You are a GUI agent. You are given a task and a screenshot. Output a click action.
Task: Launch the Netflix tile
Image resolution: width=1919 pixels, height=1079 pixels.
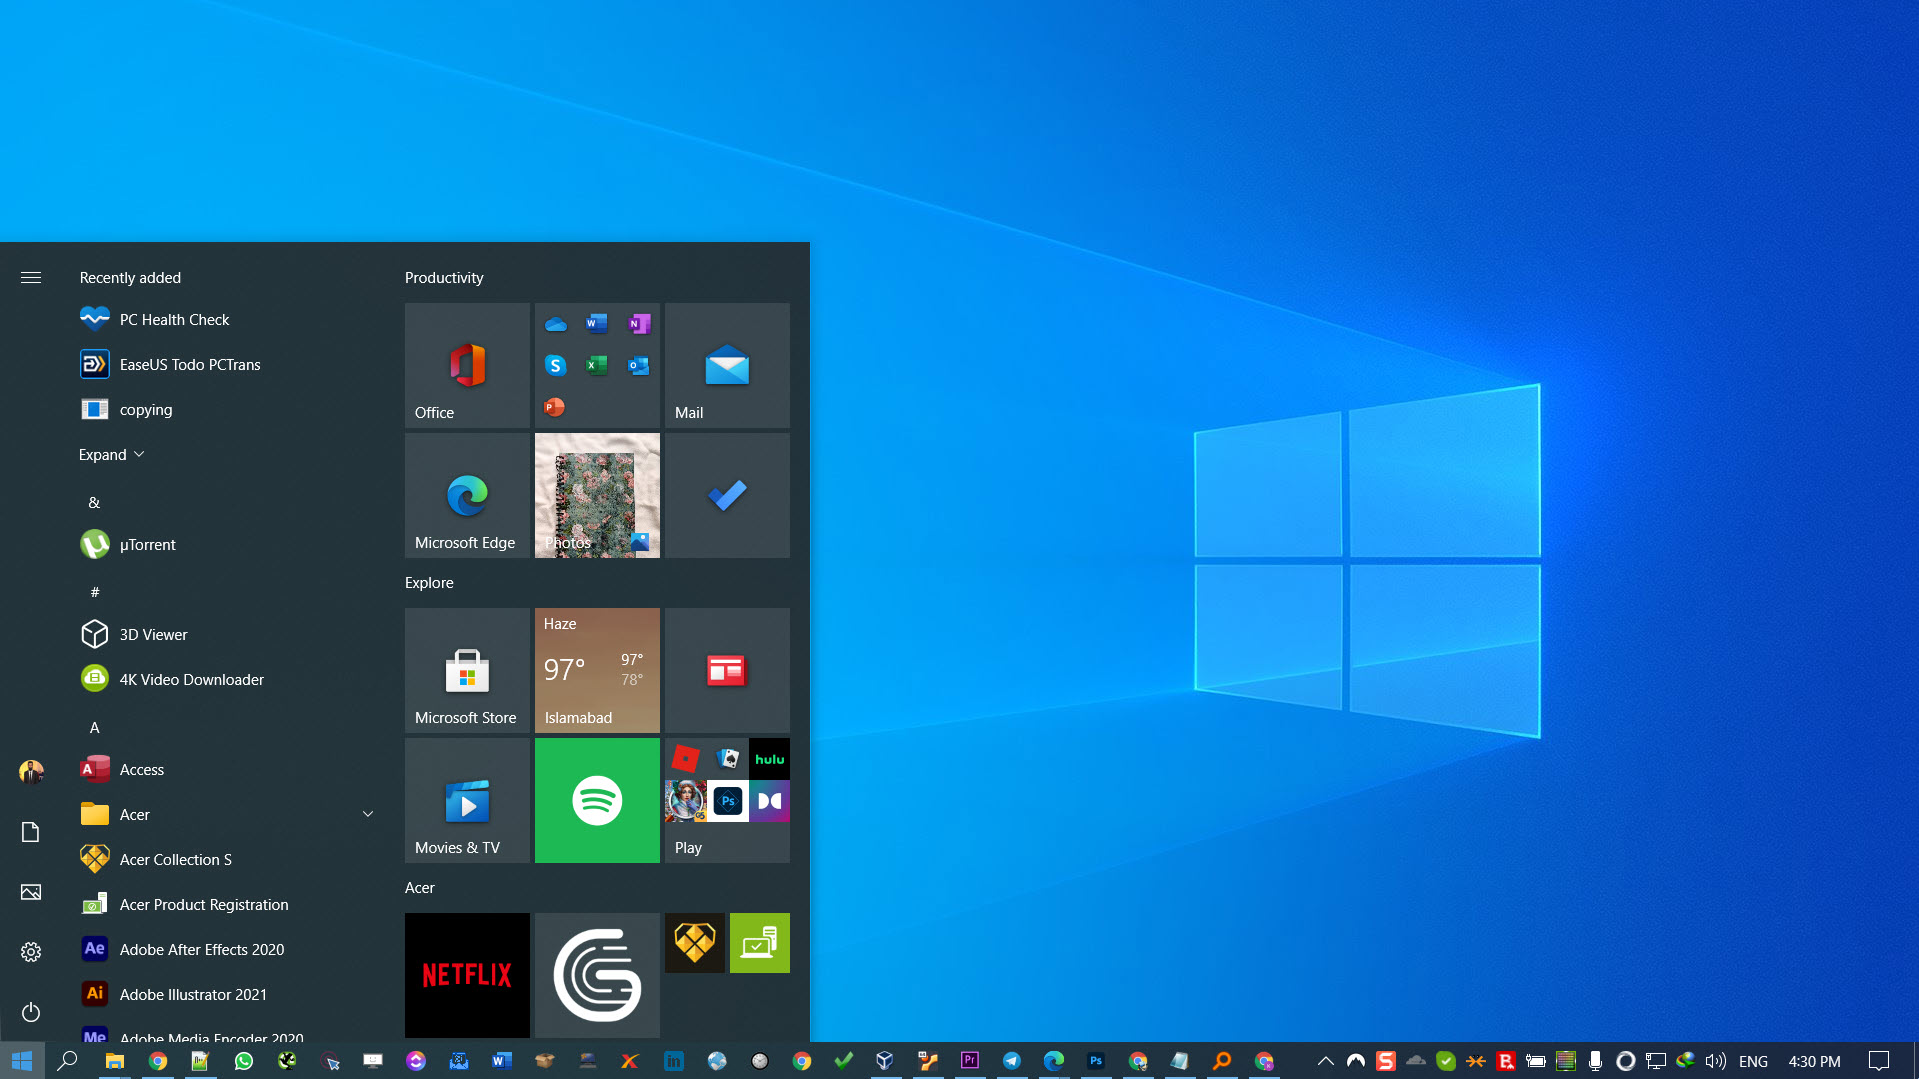click(x=467, y=975)
